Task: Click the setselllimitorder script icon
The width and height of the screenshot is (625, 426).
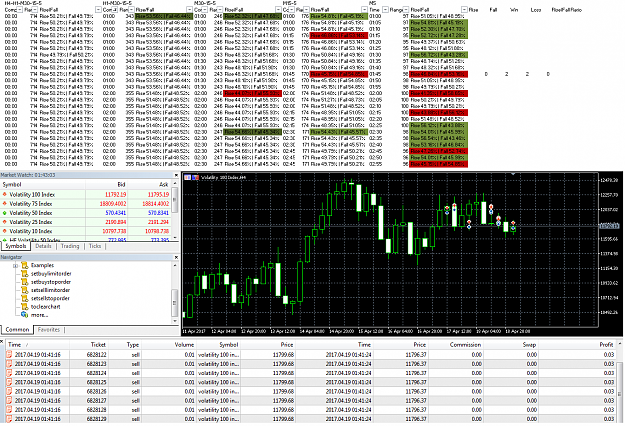Action: point(25,290)
